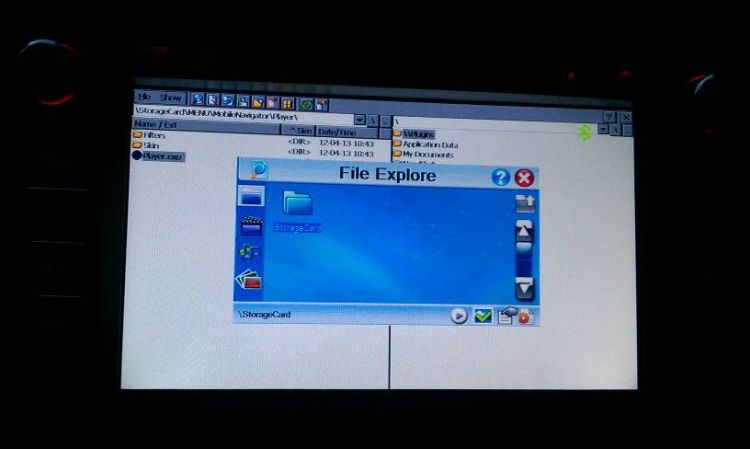750x449 pixels.
Task: Toggle the green checkmark select-all box
Action: (483, 316)
